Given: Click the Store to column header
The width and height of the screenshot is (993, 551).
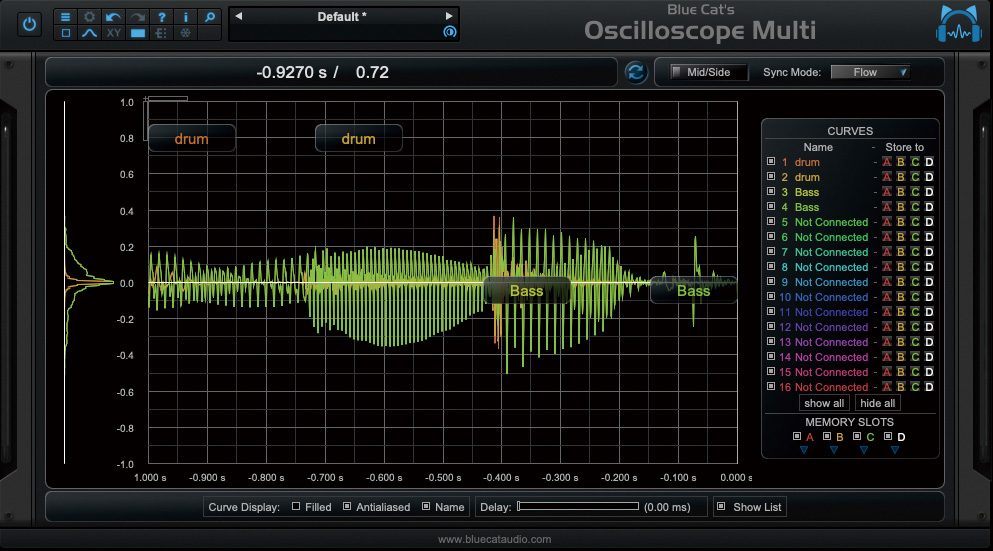Looking at the screenshot, I should pos(904,147).
